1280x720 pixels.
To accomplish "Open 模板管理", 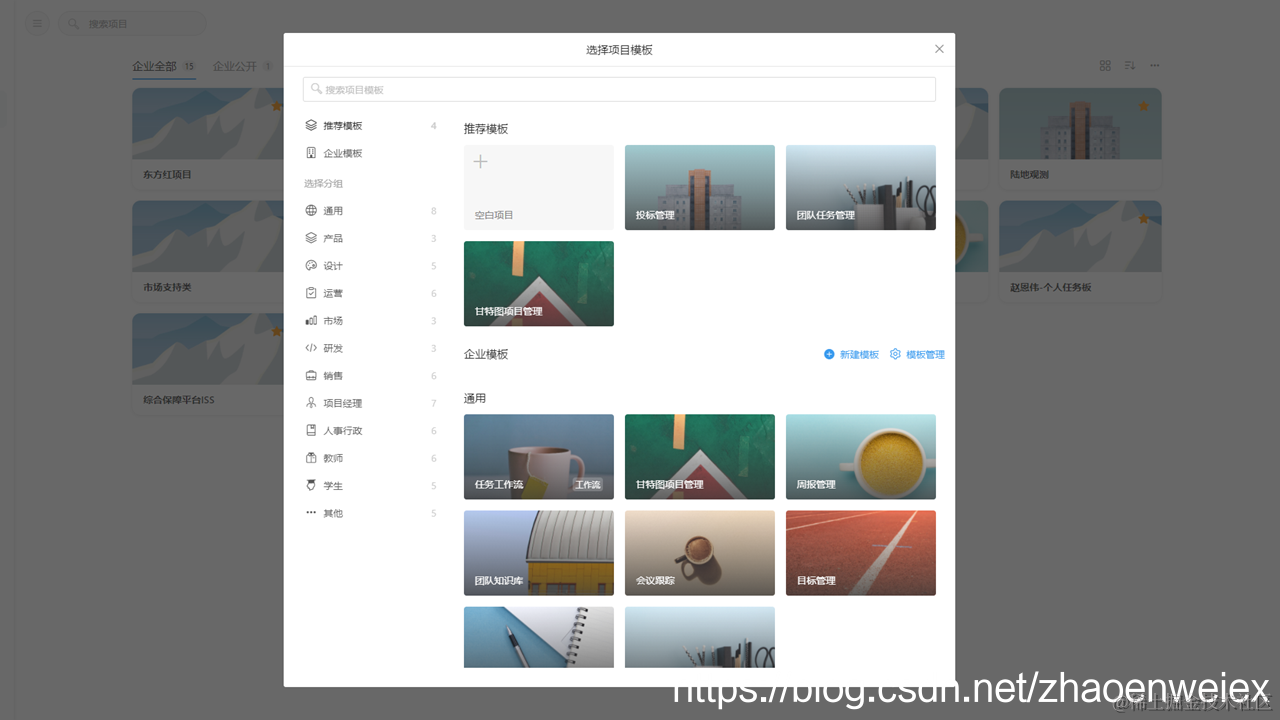I will (x=916, y=353).
